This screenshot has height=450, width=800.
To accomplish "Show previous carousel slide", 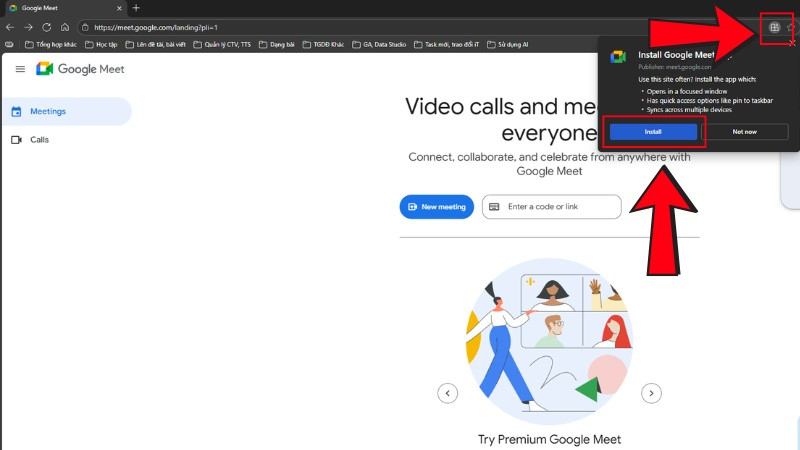I will [448, 393].
